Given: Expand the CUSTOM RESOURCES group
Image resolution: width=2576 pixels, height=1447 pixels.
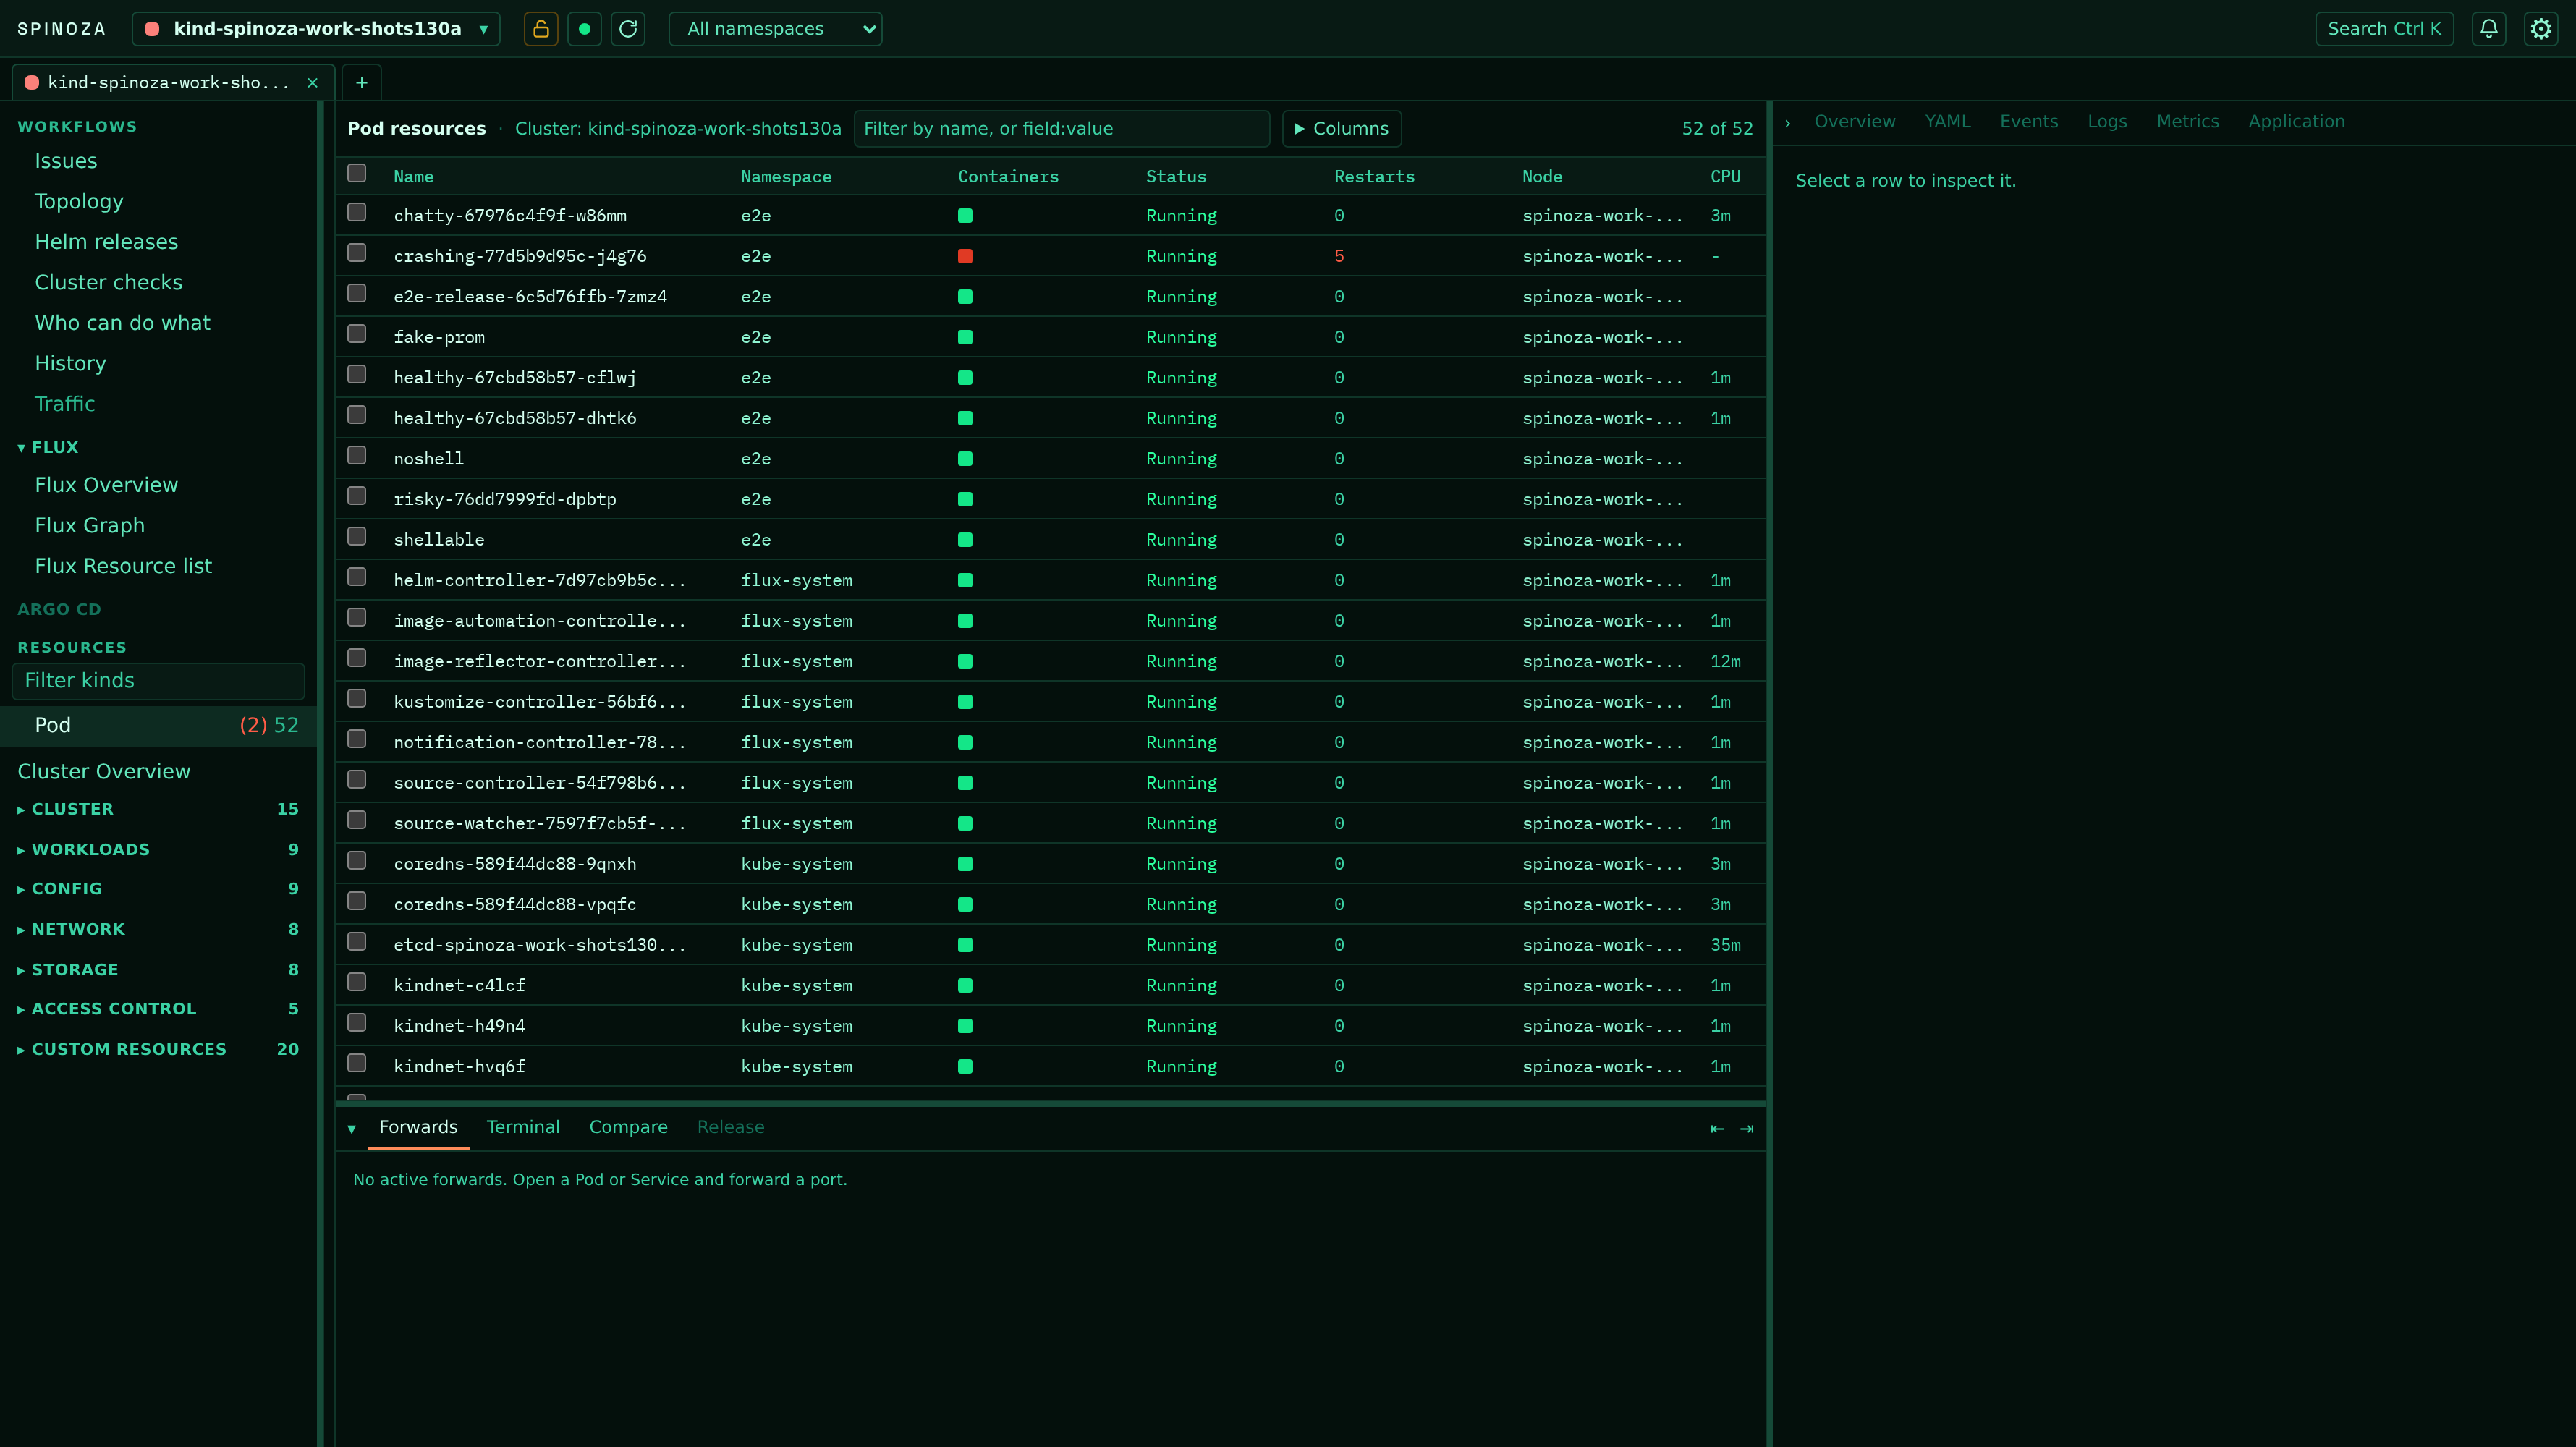Looking at the screenshot, I should pos(158,1049).
